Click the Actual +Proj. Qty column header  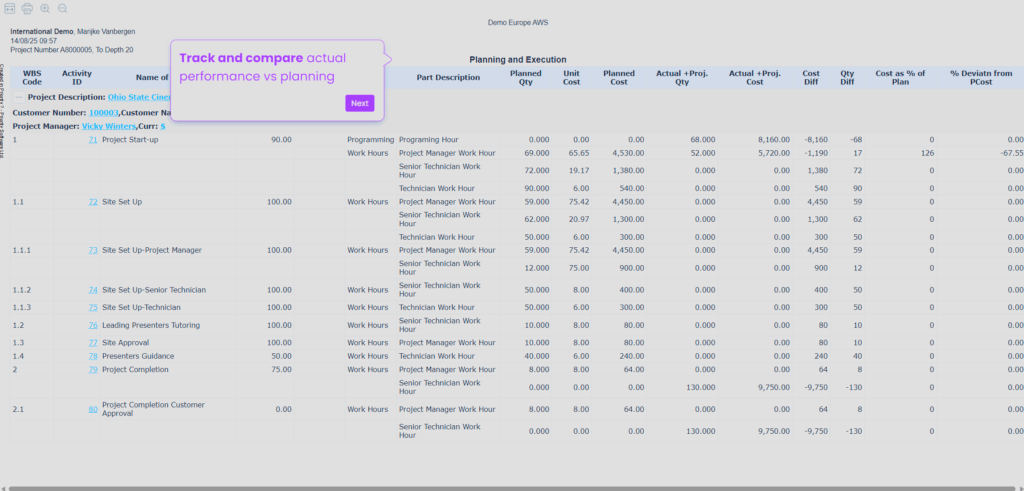click(x=682, y=78)
